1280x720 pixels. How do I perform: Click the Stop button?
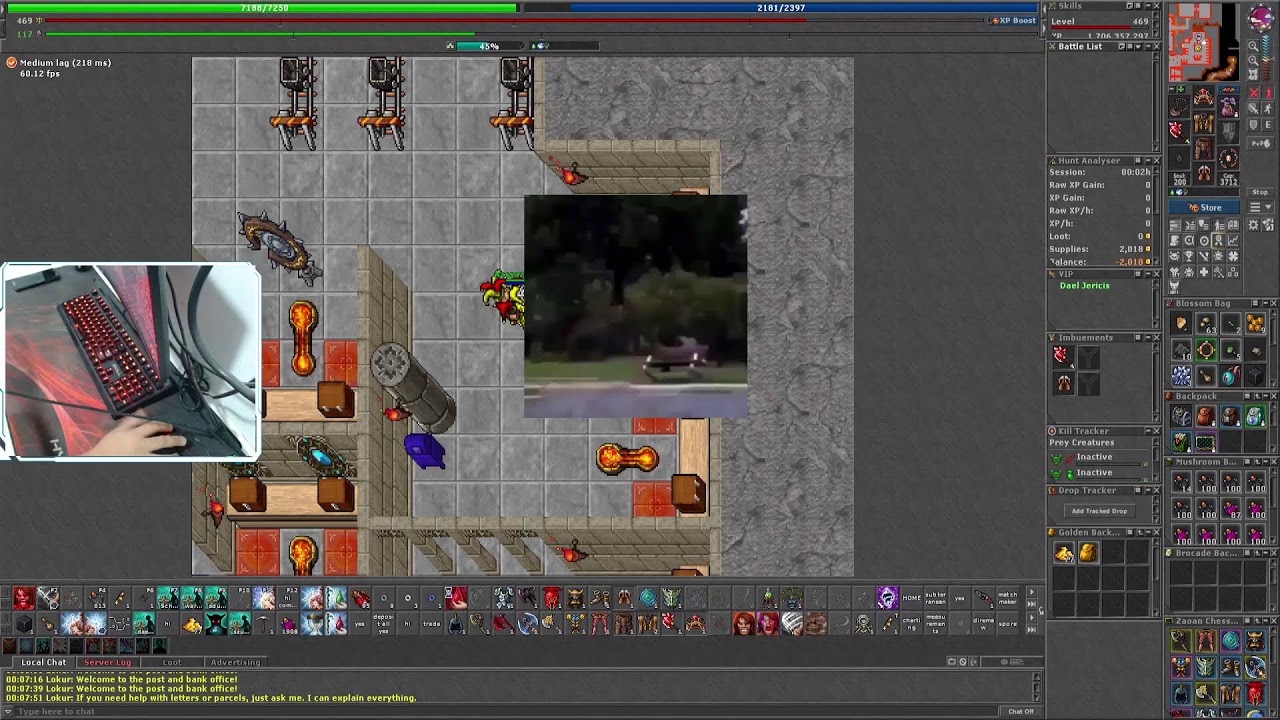click(1260, 192)
